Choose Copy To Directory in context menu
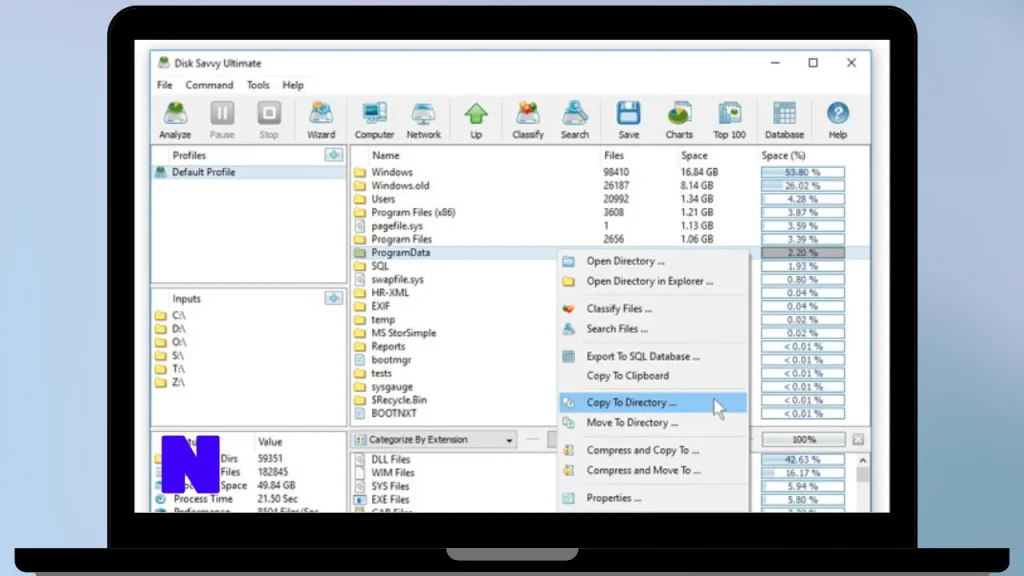Viewport: 1024px width, 576px height. point(652,402)
